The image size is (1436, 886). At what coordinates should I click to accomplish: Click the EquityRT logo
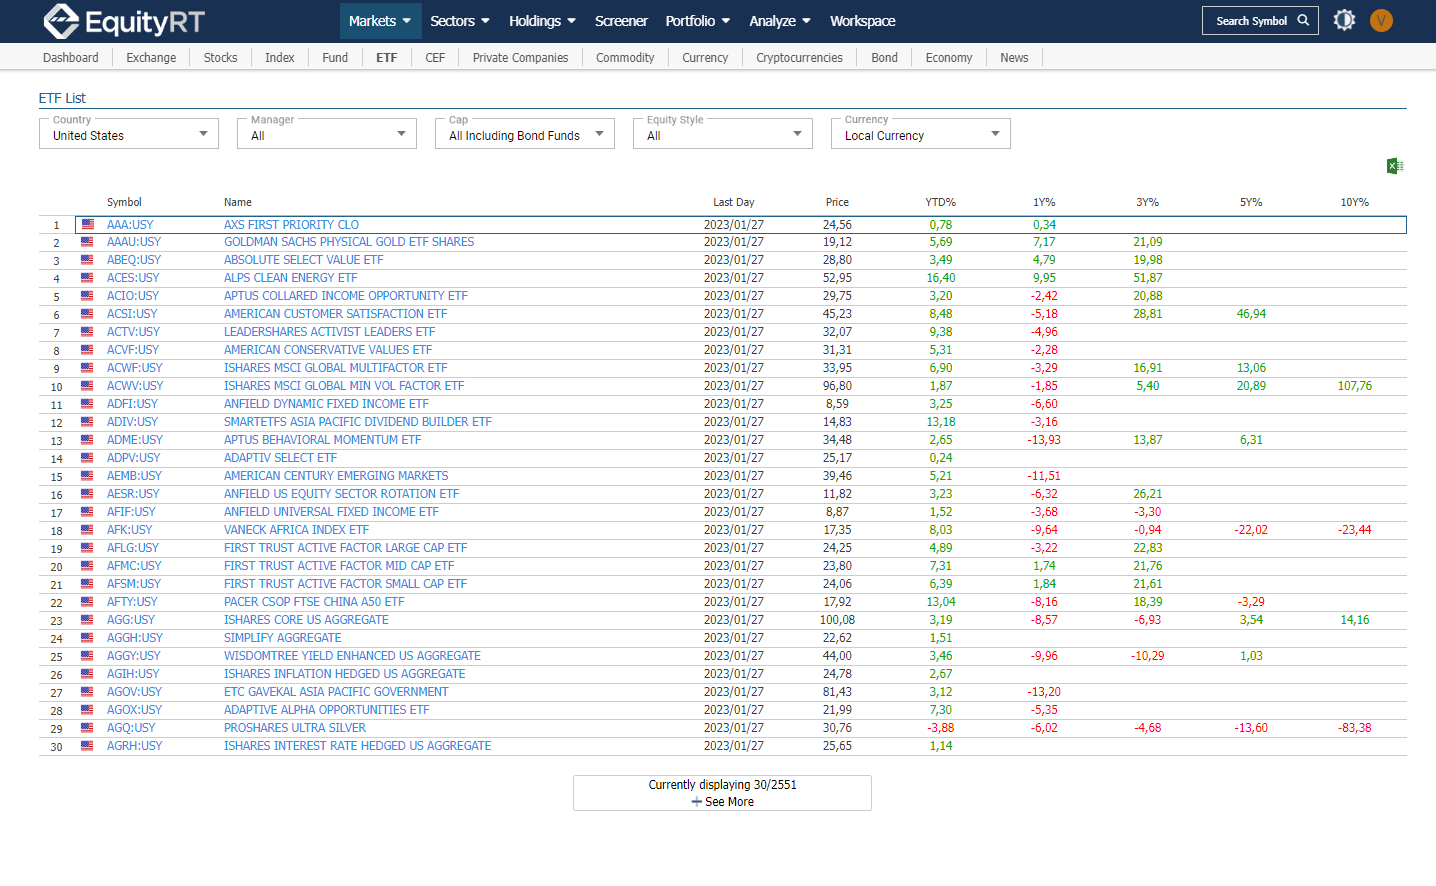(124, 21)
